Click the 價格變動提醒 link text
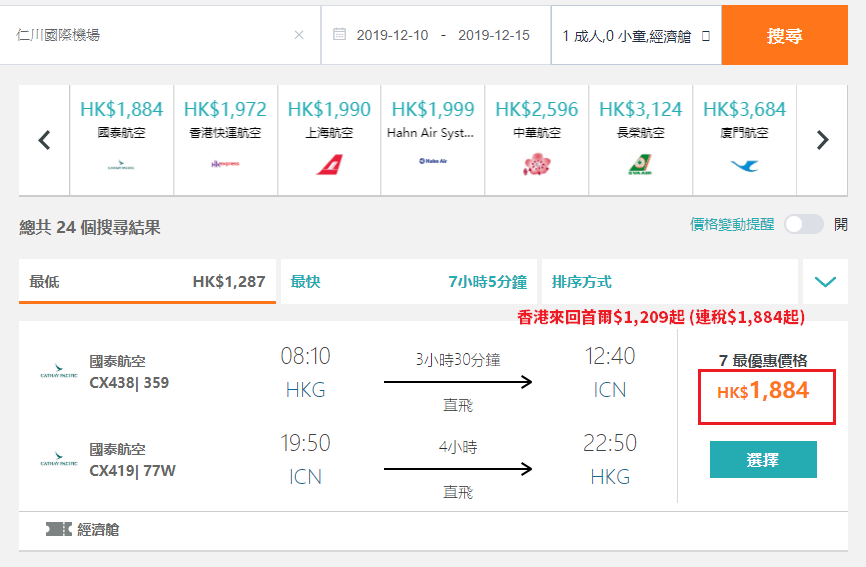The height and width of the screenshot is (567, 866). (x=732, y=224)
